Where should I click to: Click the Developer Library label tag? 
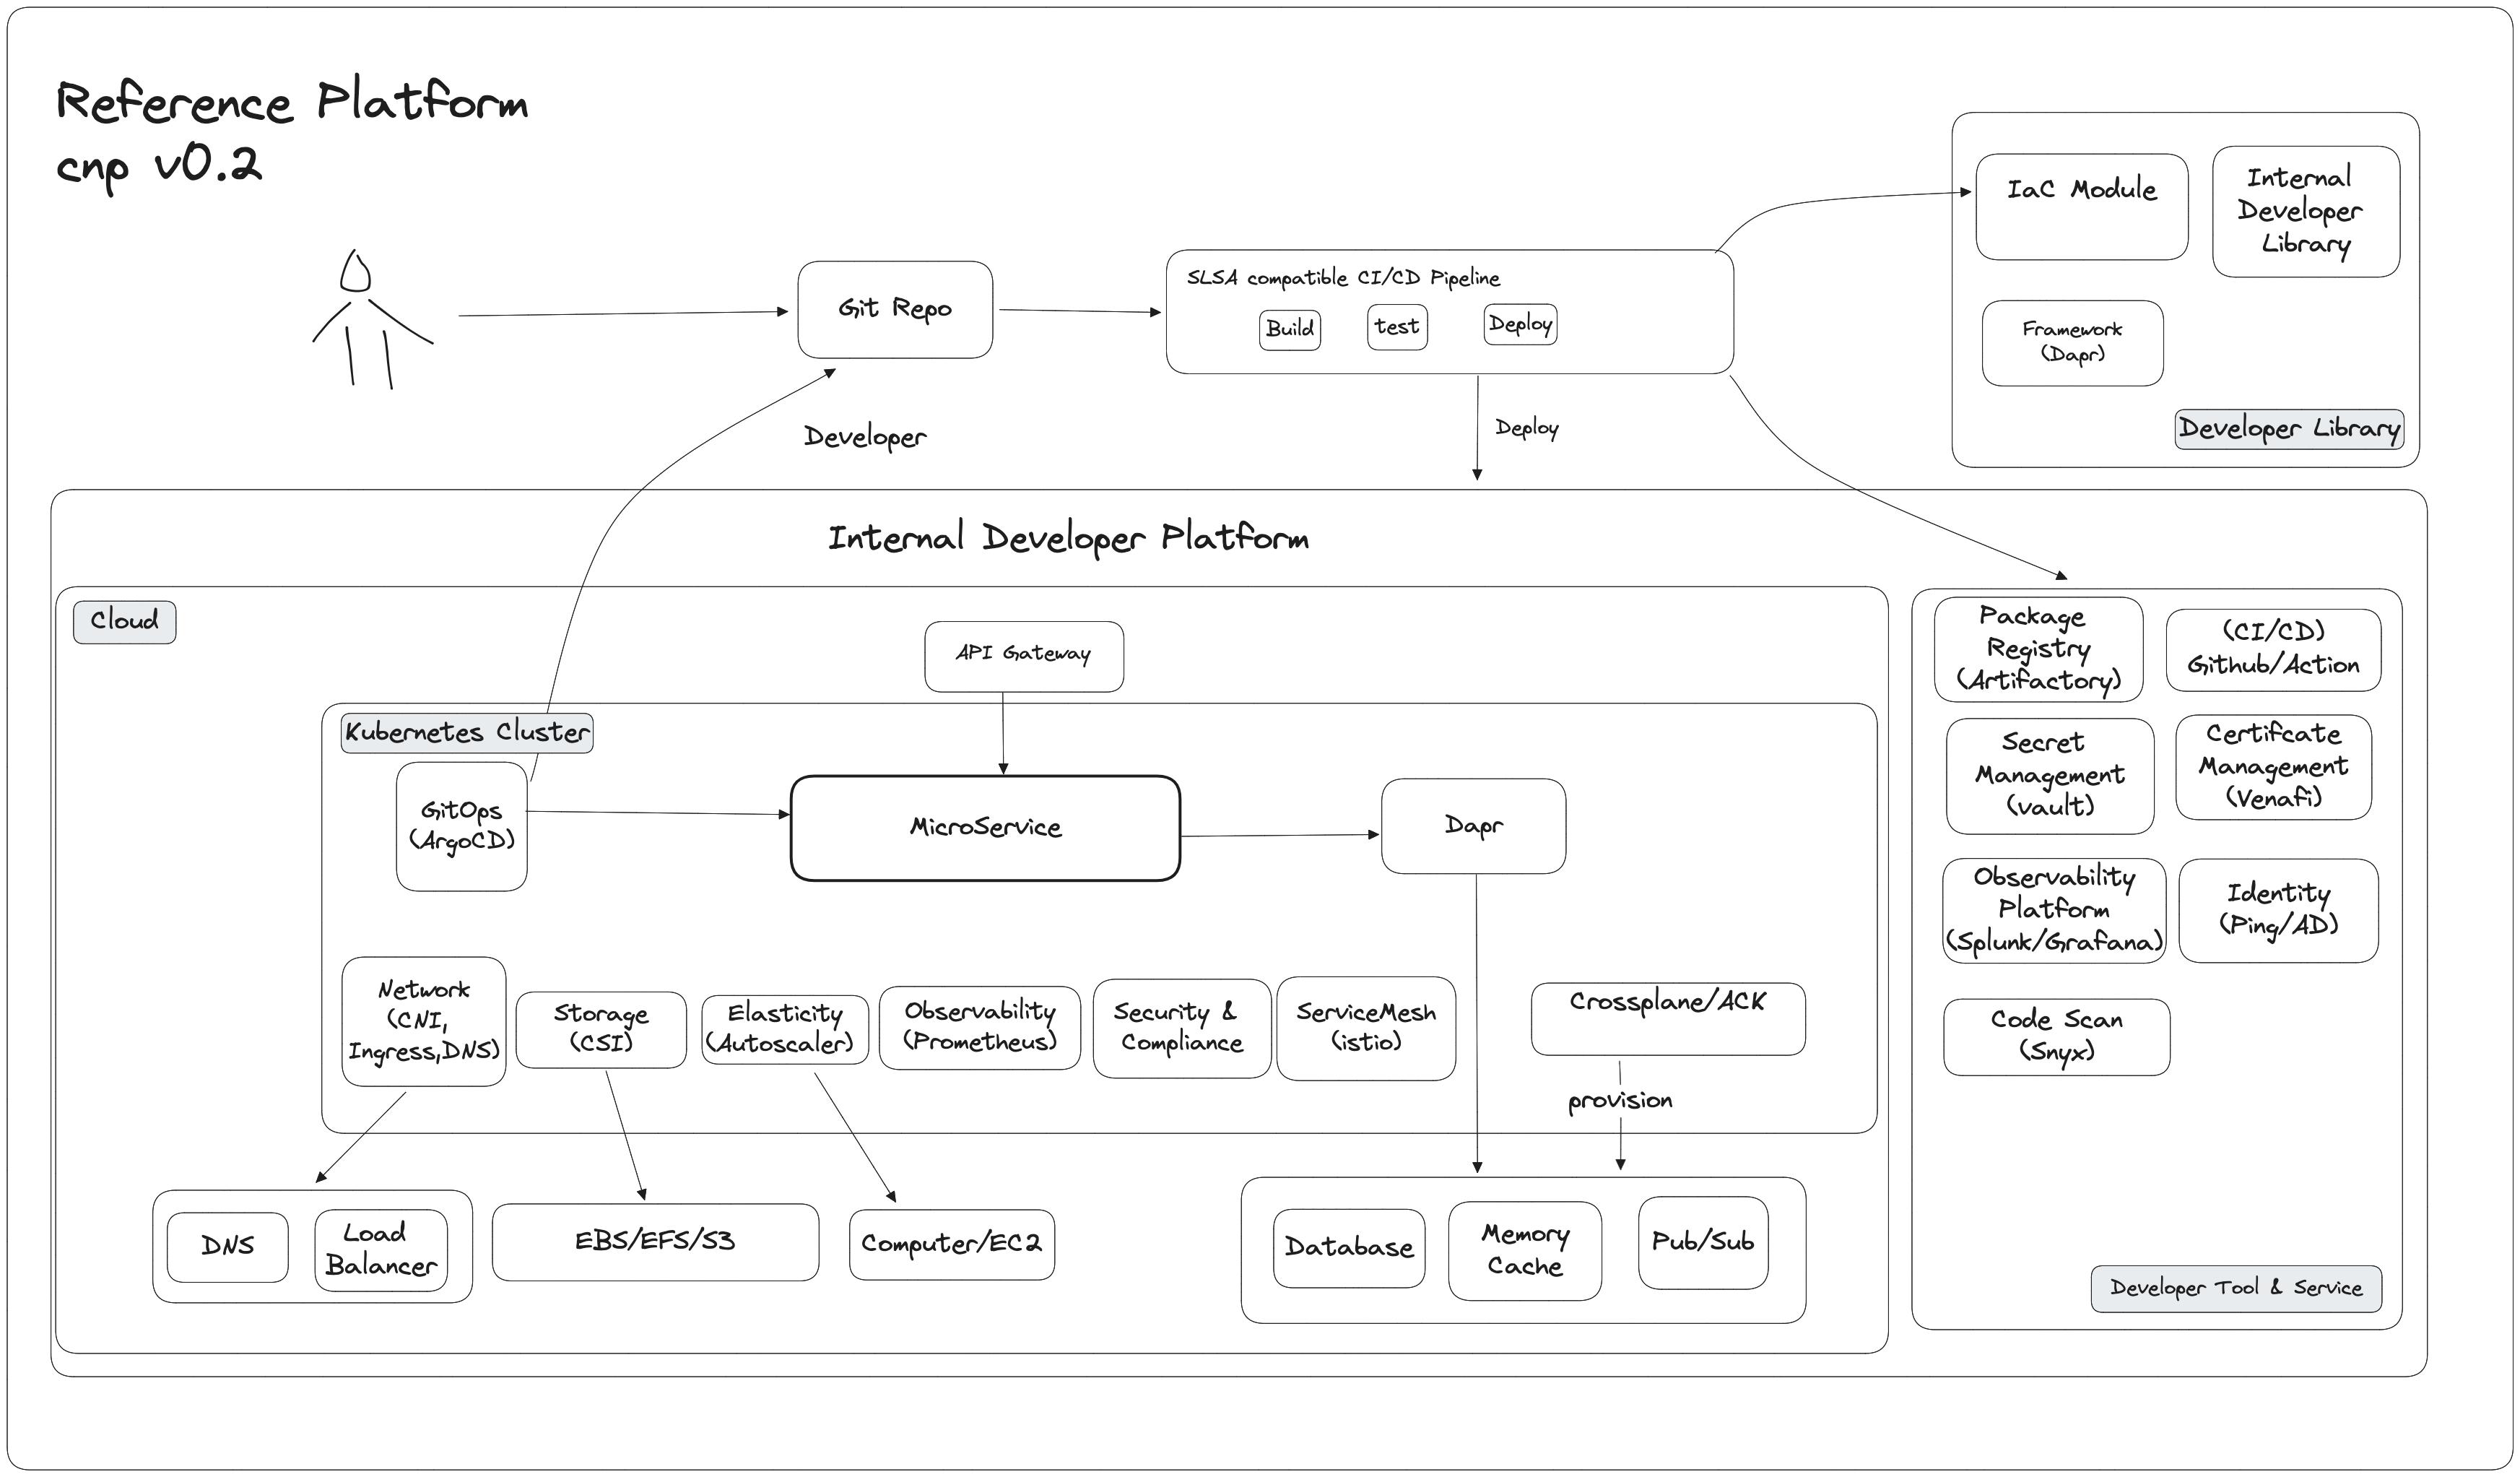2289,428
